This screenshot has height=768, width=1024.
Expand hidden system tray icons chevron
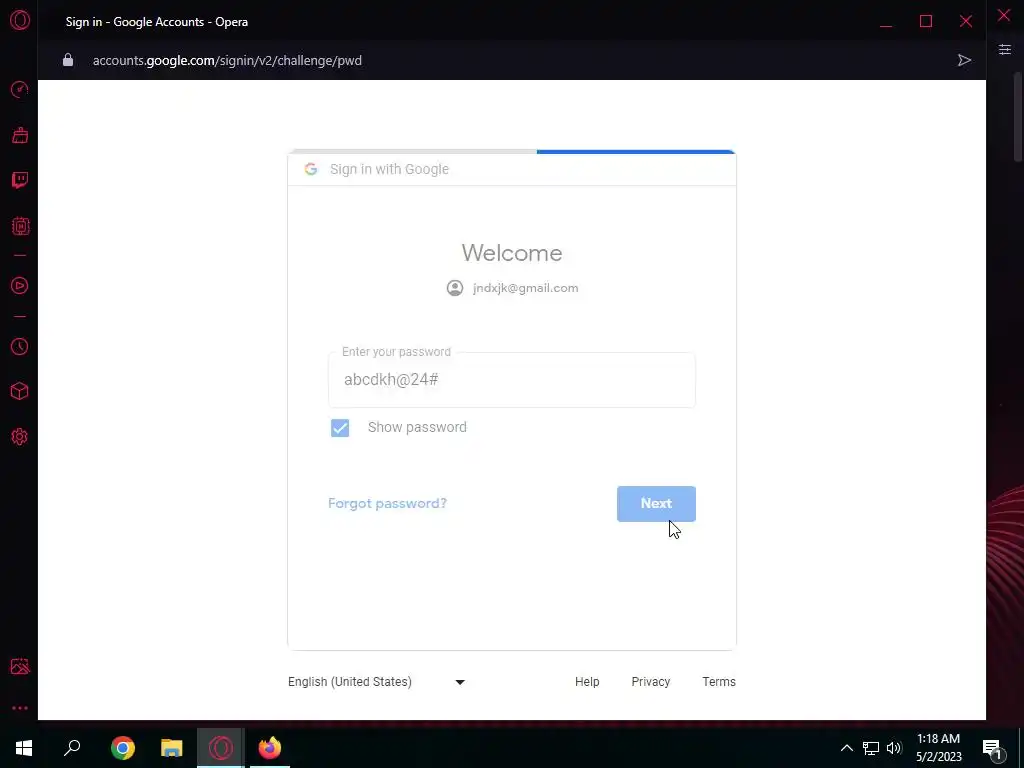tap(846, 748)
